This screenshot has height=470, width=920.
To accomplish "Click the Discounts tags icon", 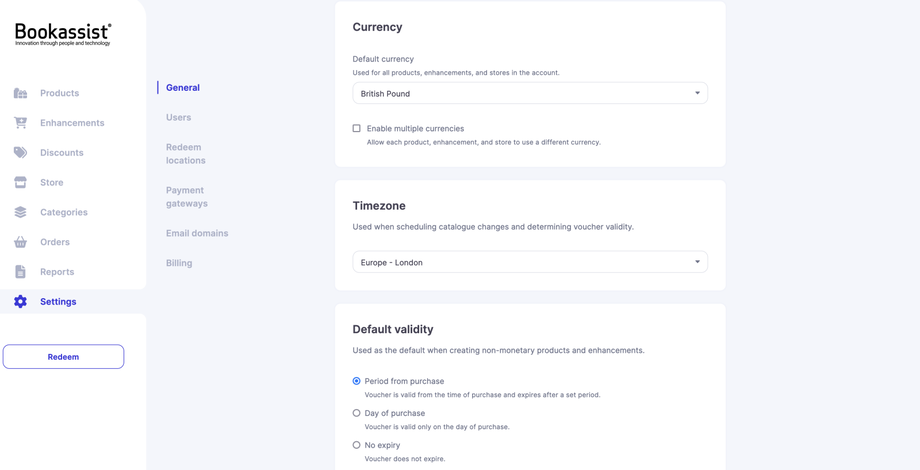I will coord(20,153).
